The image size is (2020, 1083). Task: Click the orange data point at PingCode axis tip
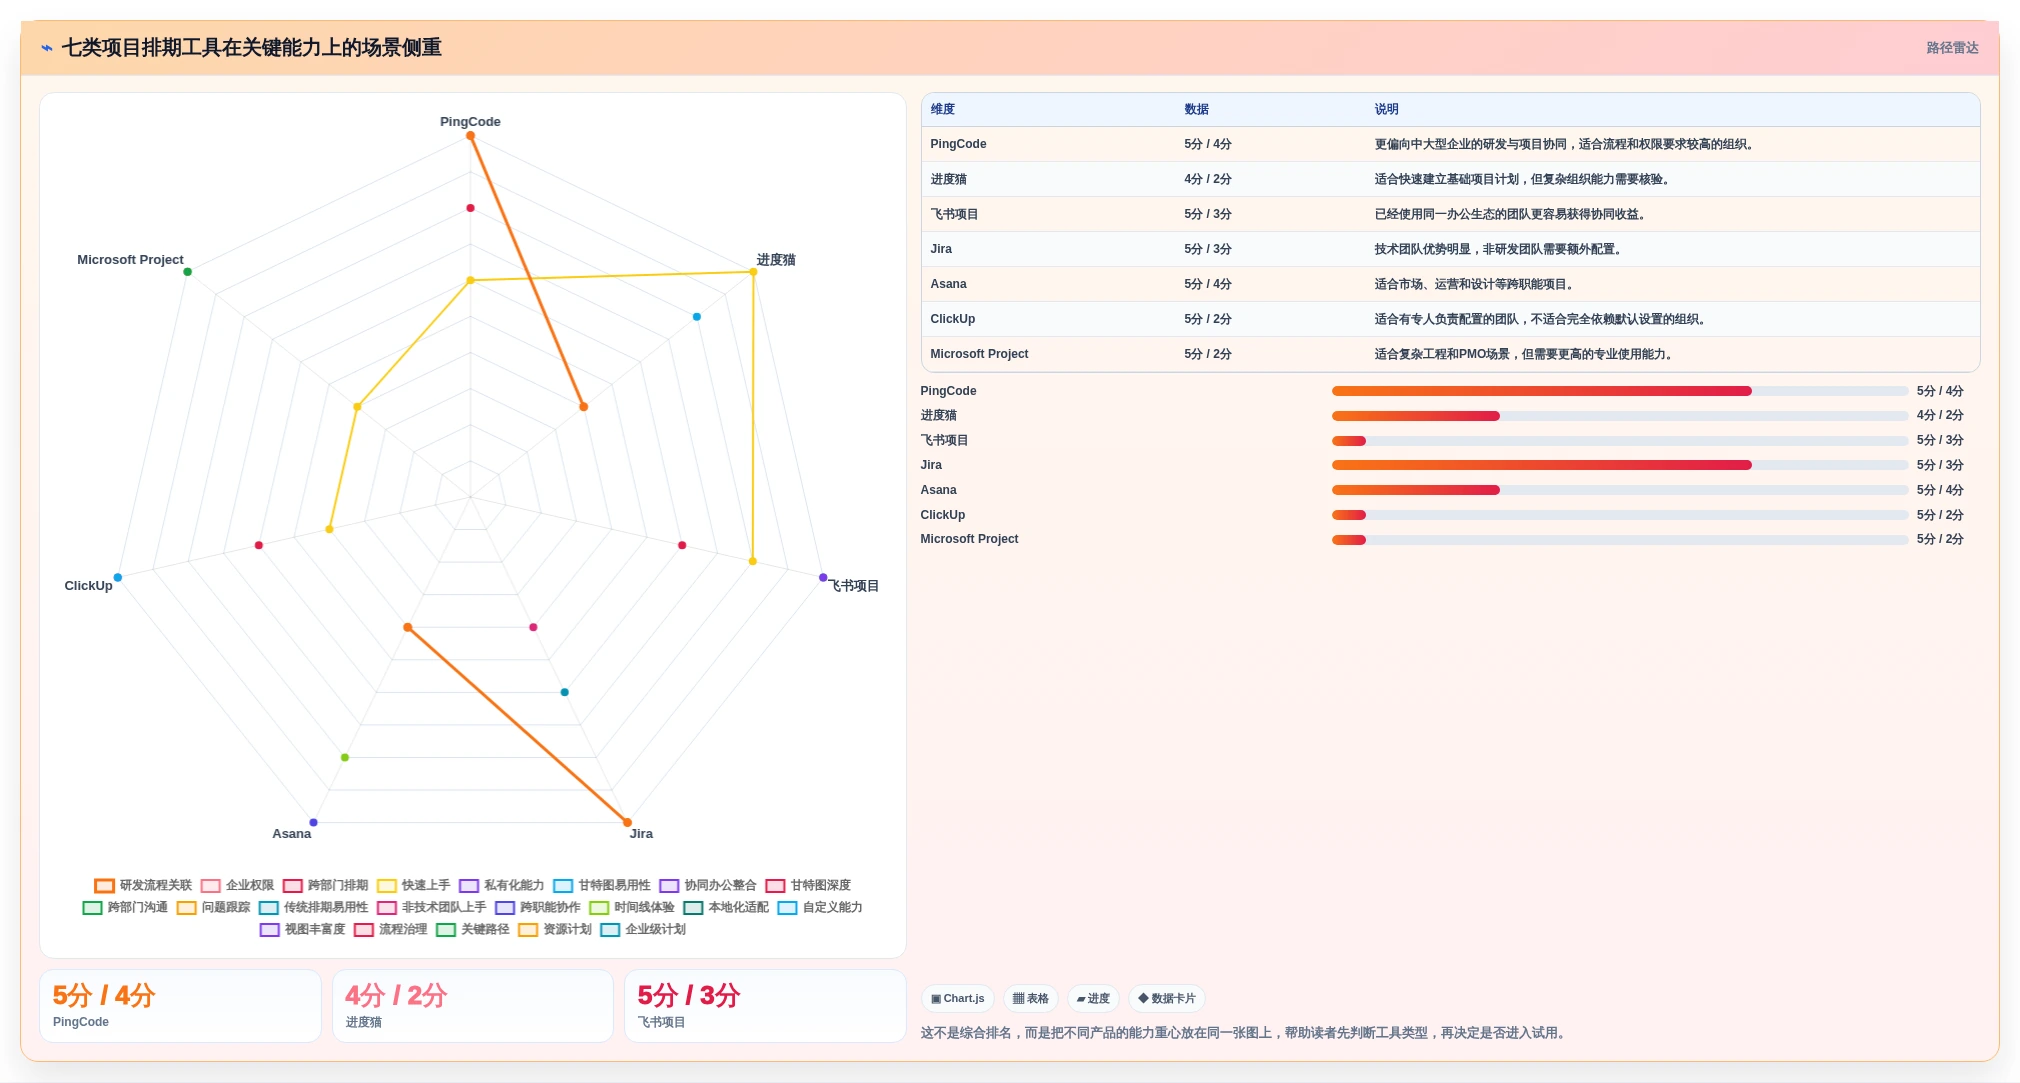click(x=470, y=136)
